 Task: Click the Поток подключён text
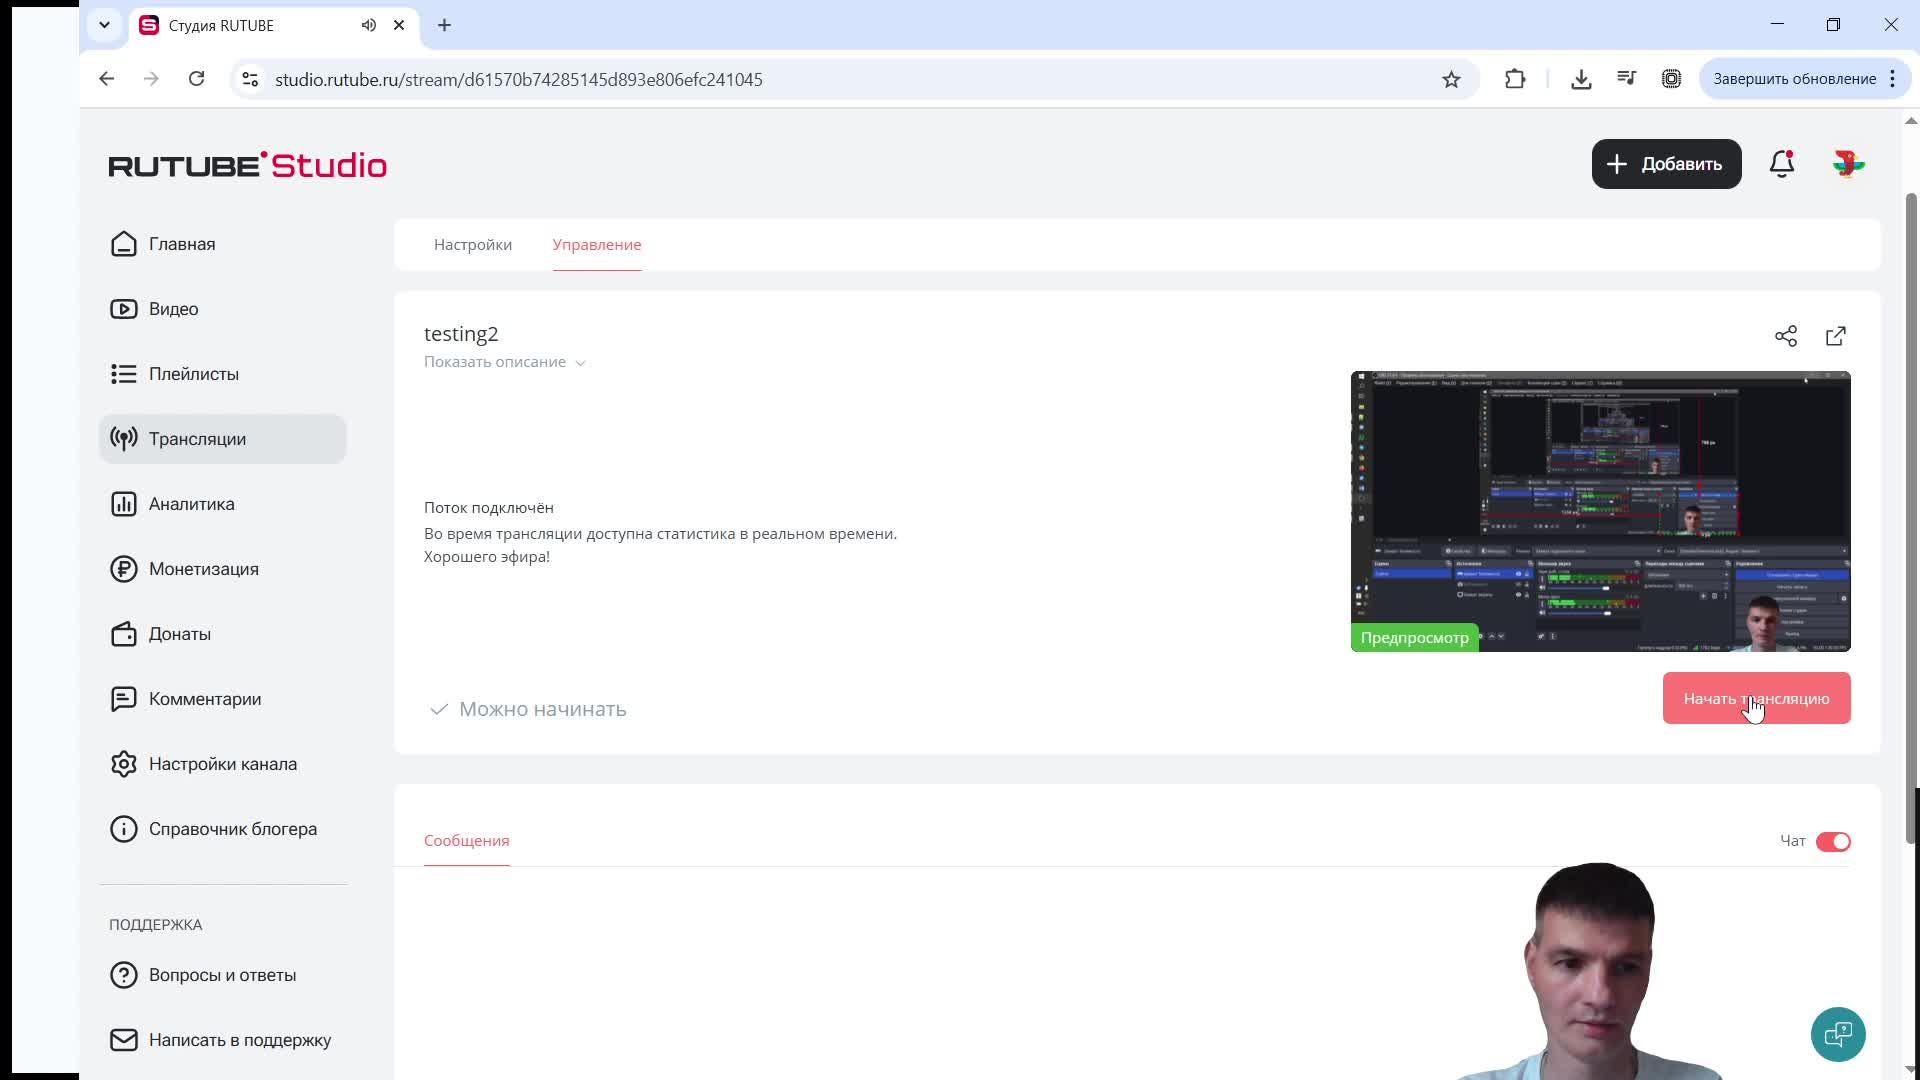(489, 508)
